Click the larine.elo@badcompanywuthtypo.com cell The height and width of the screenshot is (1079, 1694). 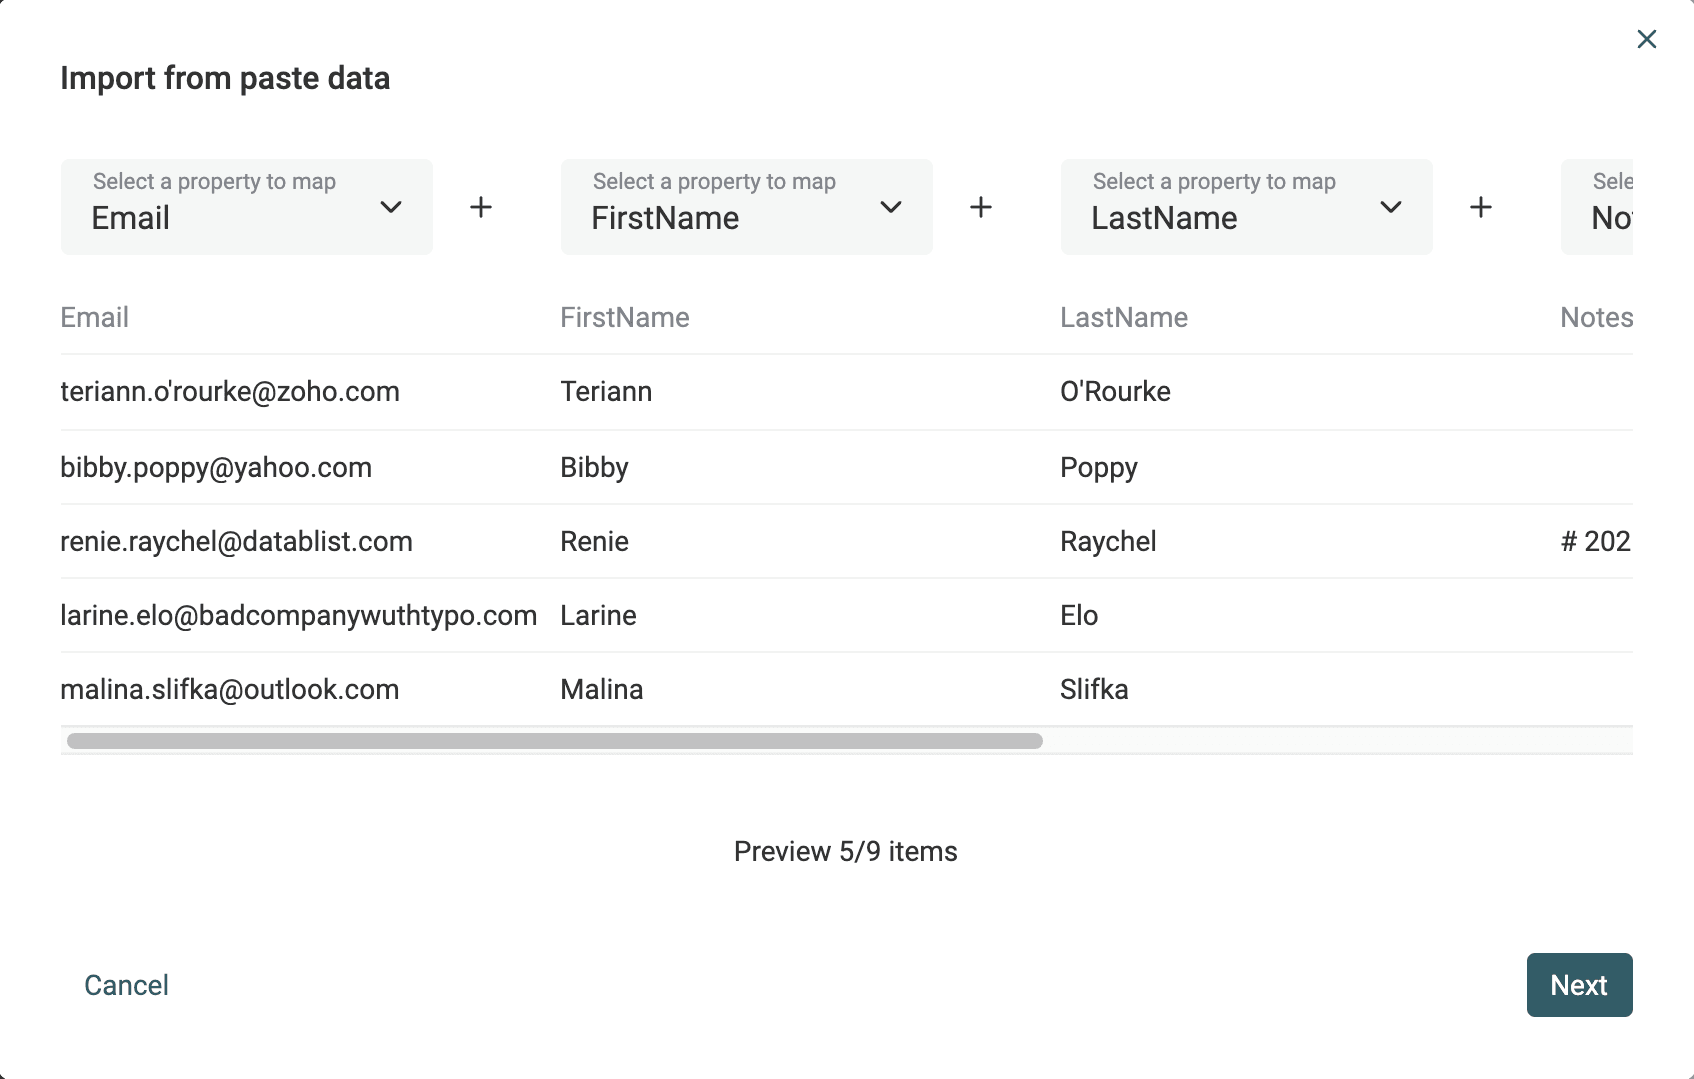298,616
